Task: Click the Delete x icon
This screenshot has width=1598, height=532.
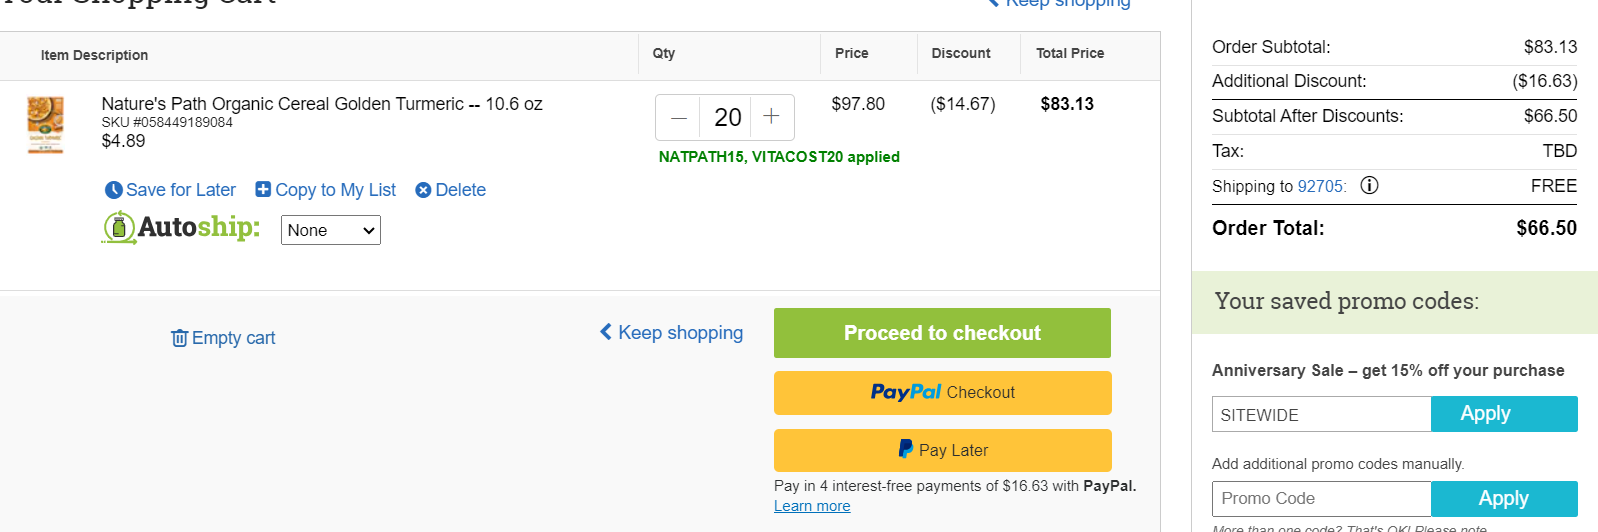Action: coord(423,190)
